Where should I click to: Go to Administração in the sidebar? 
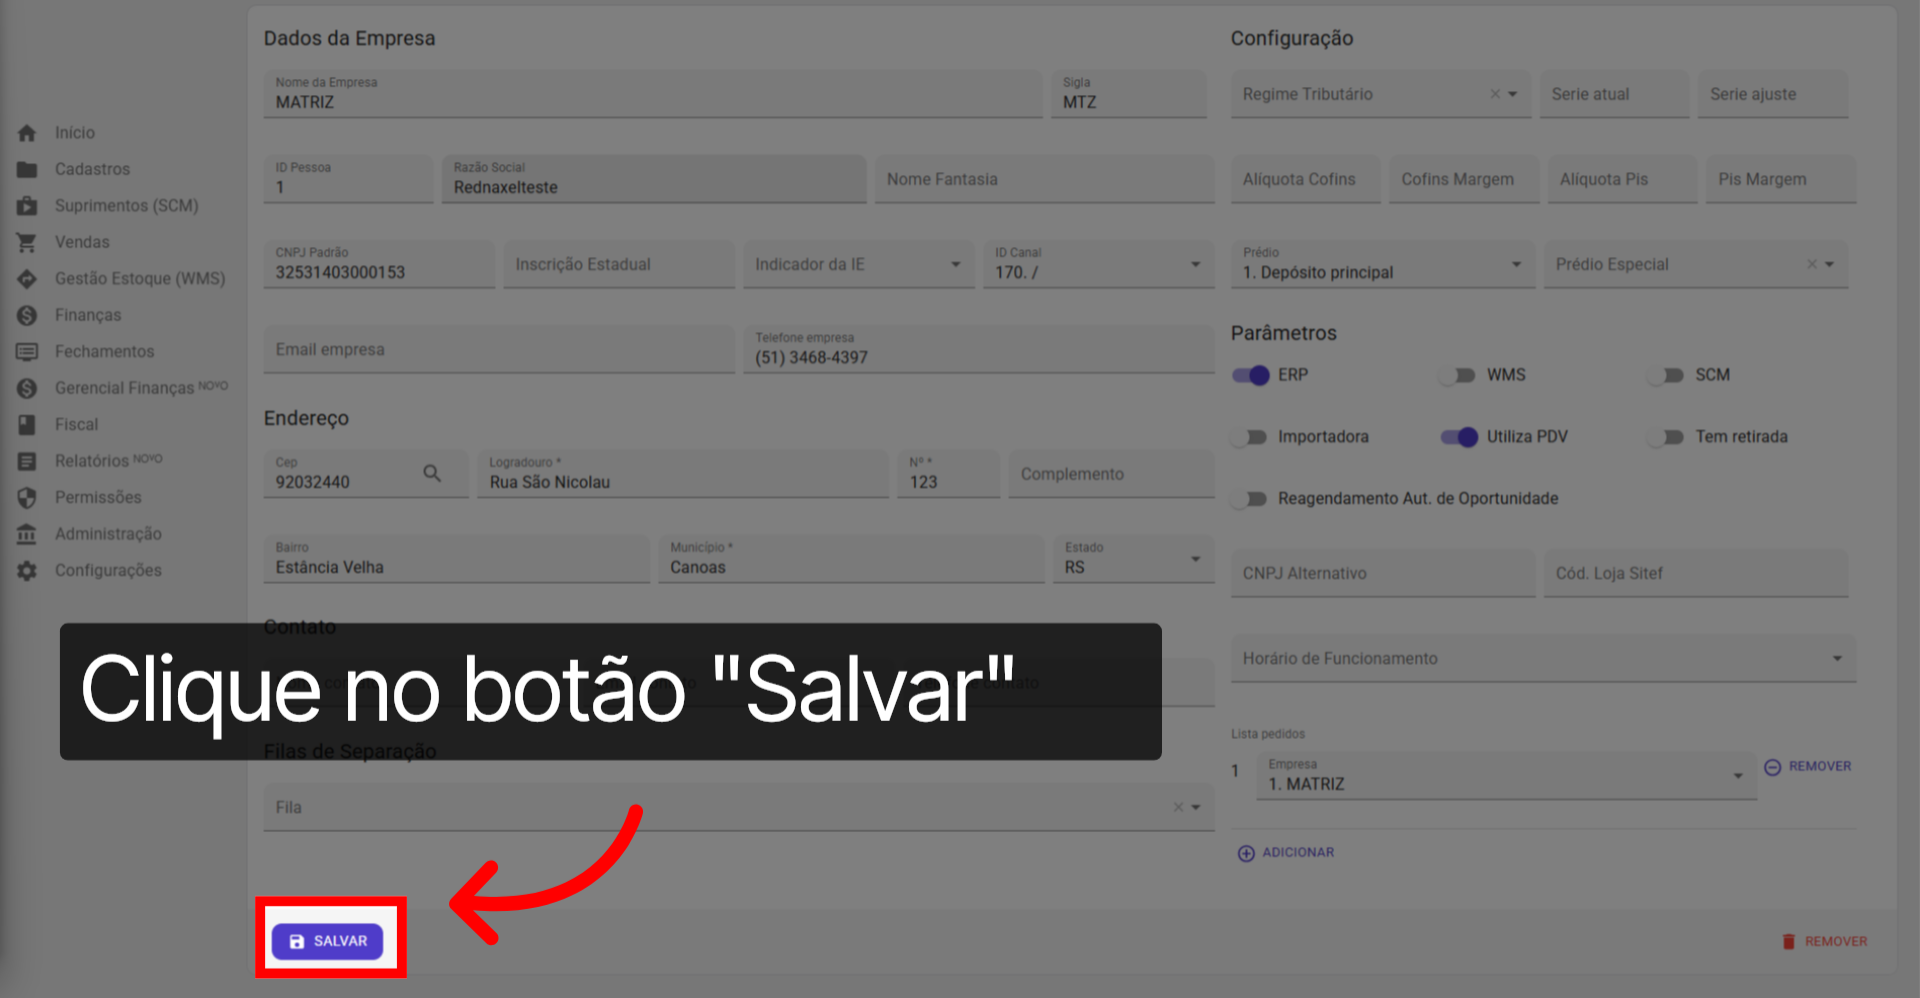click(x=109, y=533)
